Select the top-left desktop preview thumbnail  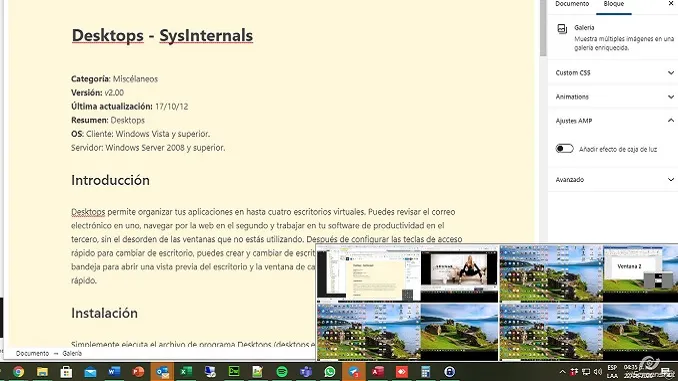(408, 274)
